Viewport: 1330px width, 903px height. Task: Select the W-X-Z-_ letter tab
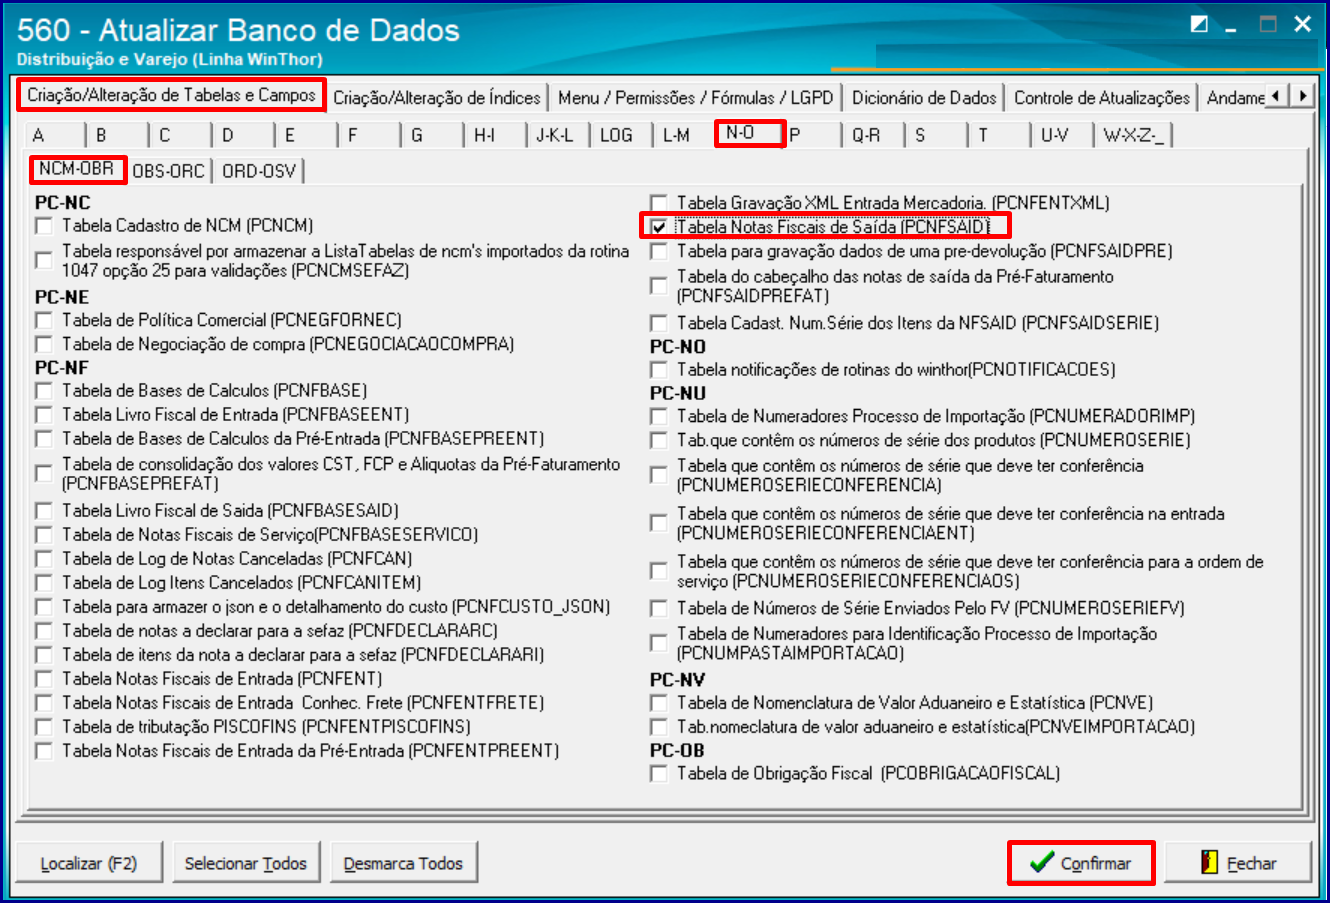coord(1134,135)
